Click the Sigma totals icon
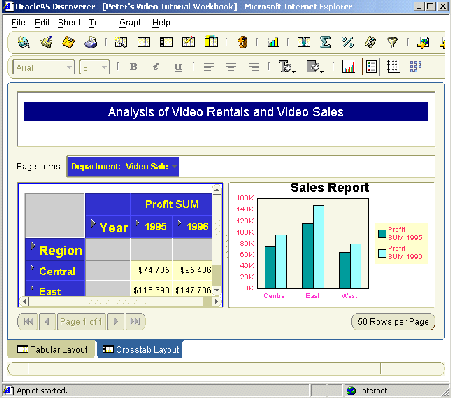The width and height of the screenshot is (451, 398). pyautogui.click(x=325, y=42)
